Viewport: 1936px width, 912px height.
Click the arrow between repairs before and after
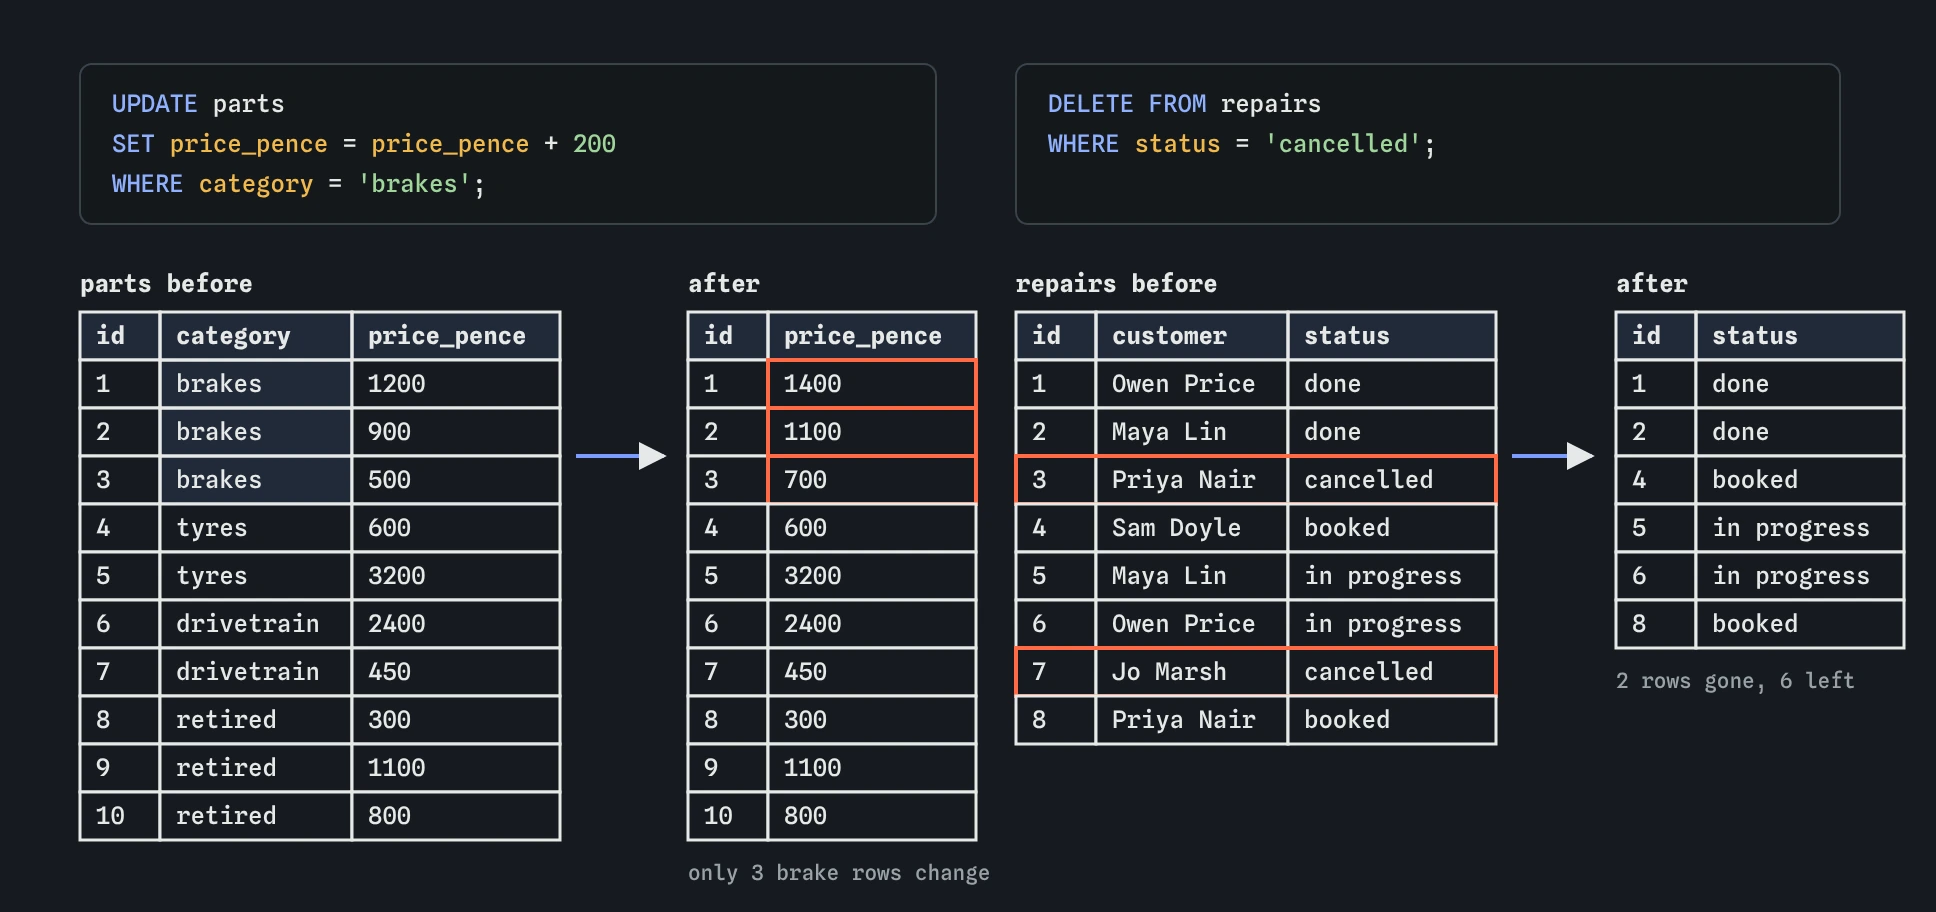pos(1553,456)
